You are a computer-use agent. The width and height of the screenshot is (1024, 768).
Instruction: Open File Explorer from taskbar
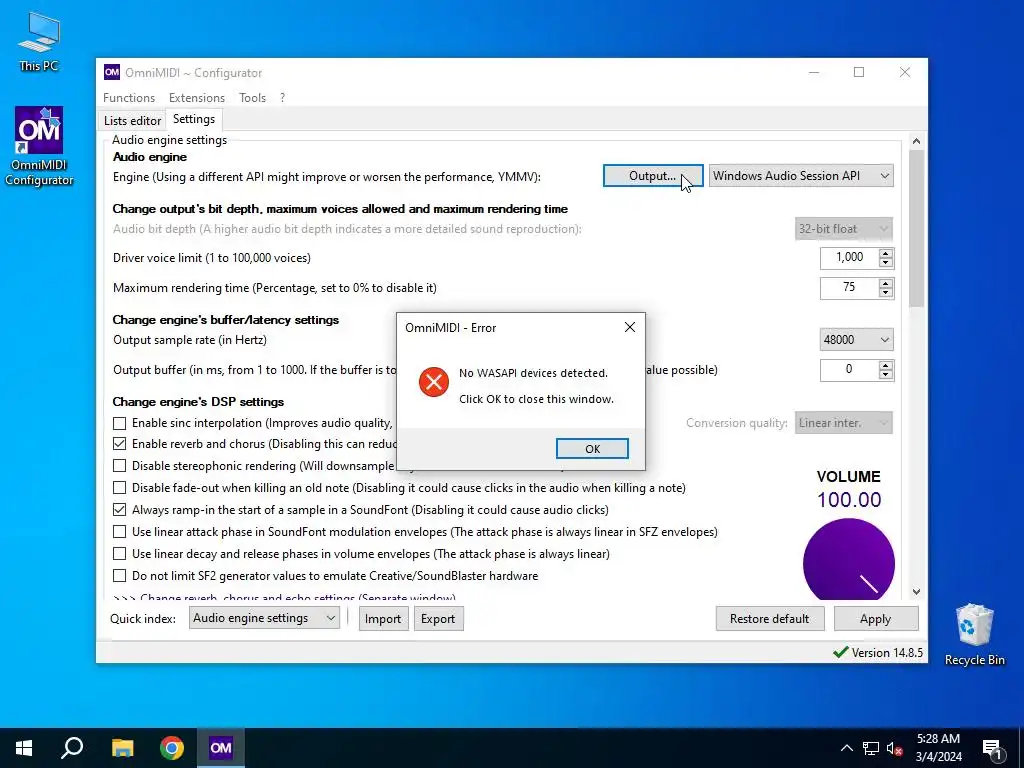coord(122,748)
